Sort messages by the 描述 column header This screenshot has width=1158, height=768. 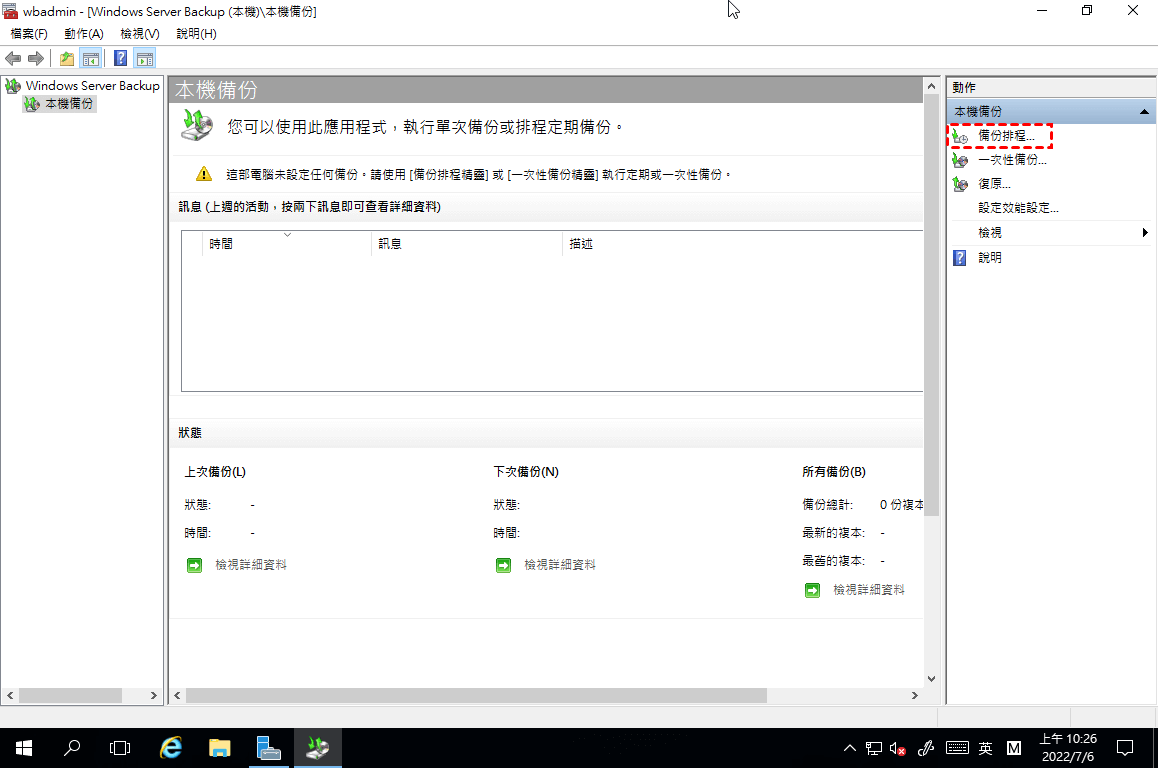742,244
